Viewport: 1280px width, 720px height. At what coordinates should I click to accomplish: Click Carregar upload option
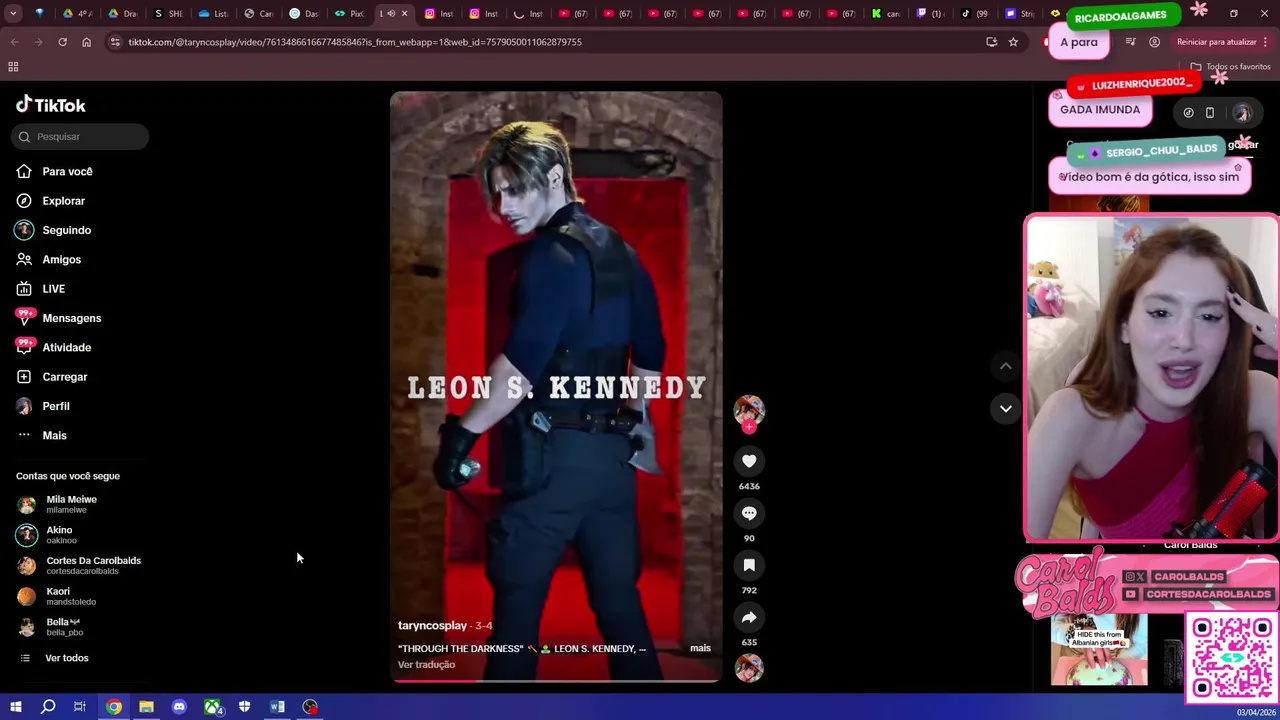click(x=51, y=377)
